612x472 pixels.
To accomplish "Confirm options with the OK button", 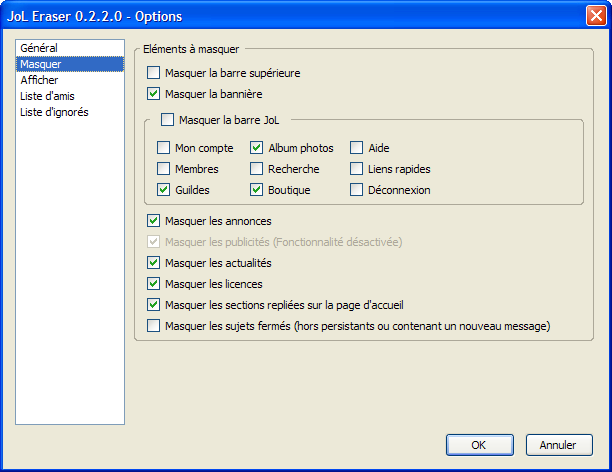I will (x=480, y=445).
